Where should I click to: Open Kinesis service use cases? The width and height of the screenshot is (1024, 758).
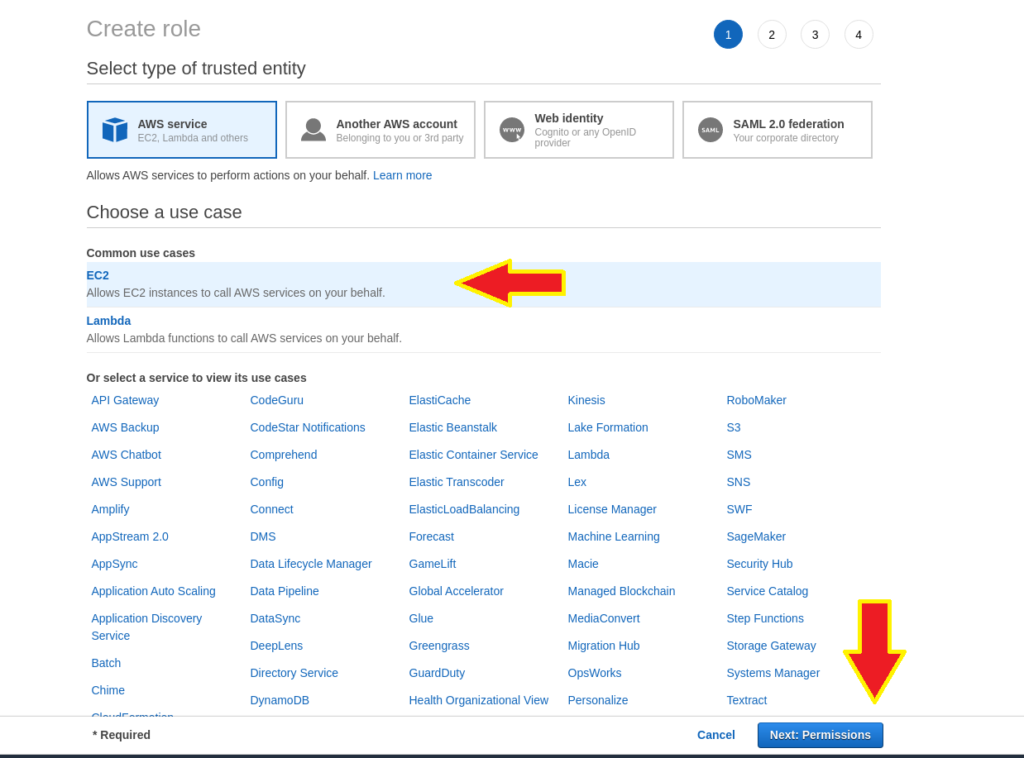(x=586, y=400)
